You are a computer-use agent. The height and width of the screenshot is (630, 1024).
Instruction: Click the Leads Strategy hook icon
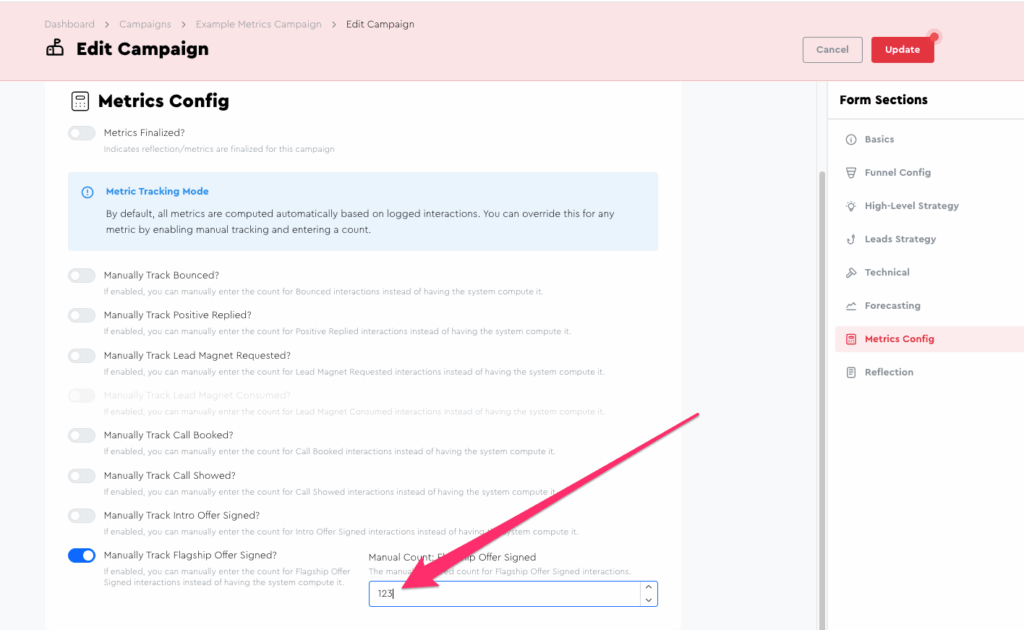tap(851, 240)
